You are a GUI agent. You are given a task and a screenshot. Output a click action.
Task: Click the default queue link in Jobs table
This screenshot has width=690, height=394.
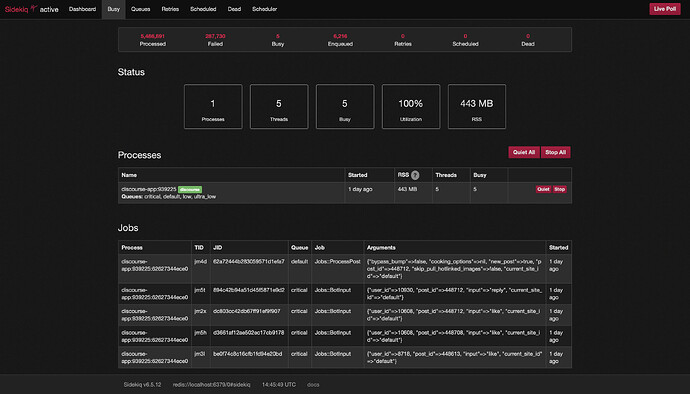tap(299, 261)
